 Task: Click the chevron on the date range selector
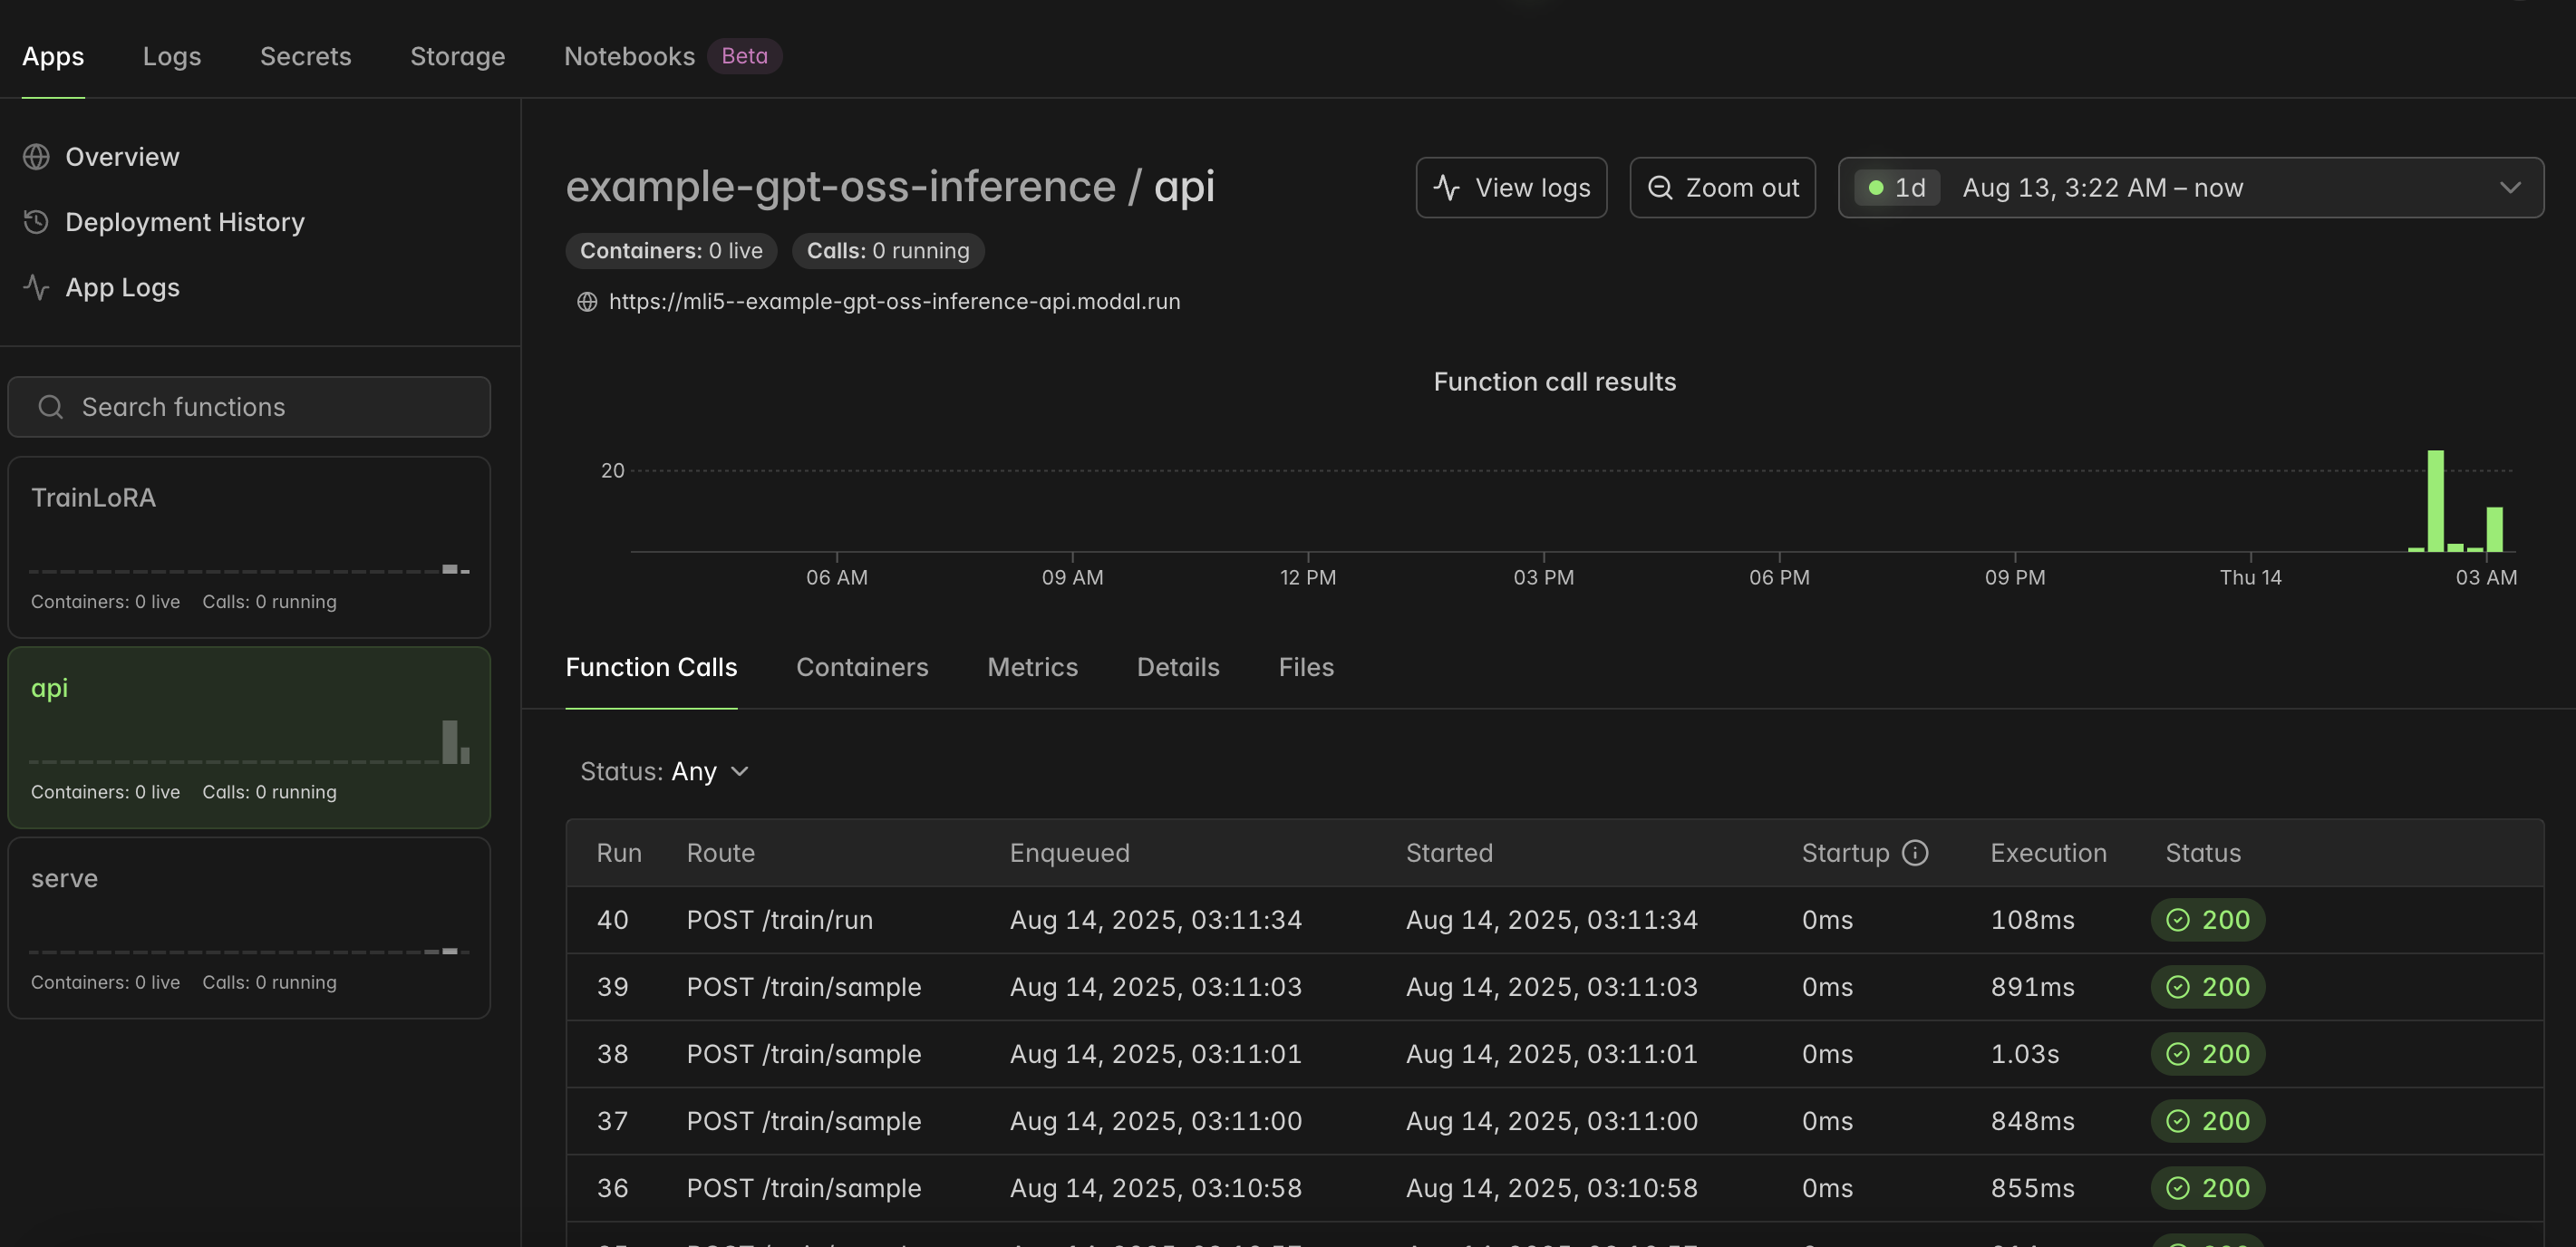click(2509, 188)
